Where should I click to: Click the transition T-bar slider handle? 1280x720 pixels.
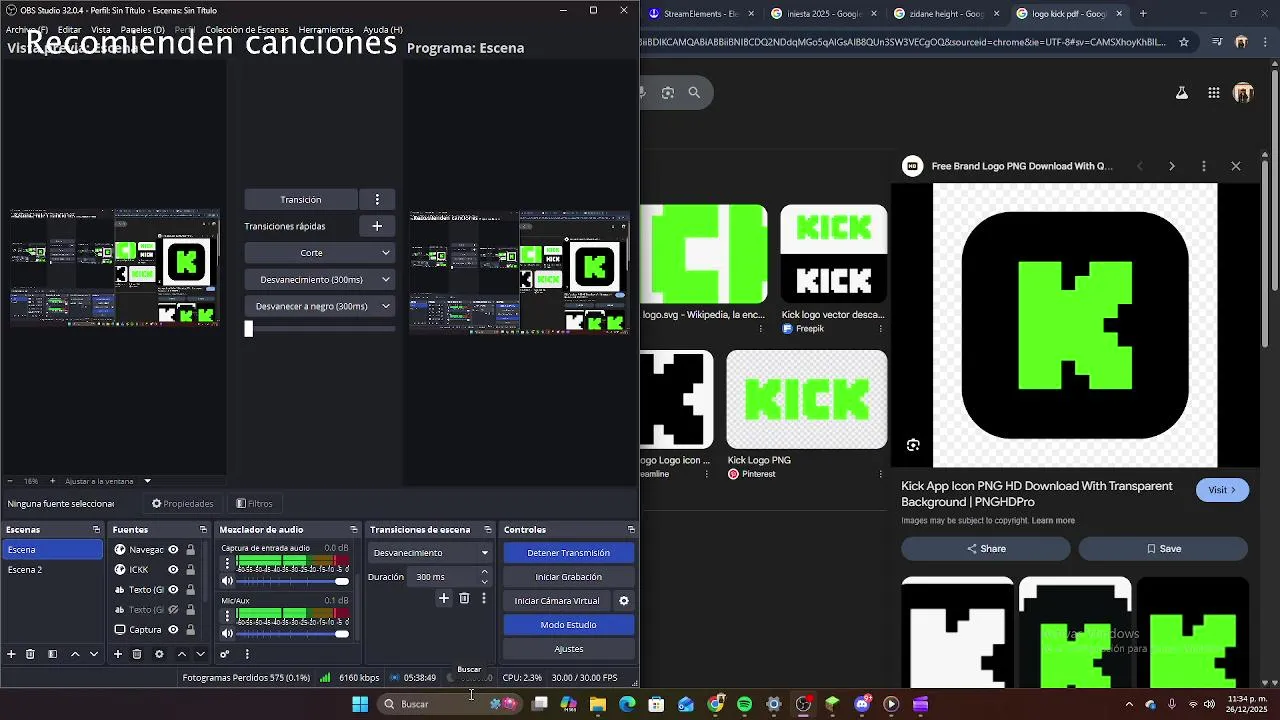tap(249, 328)
